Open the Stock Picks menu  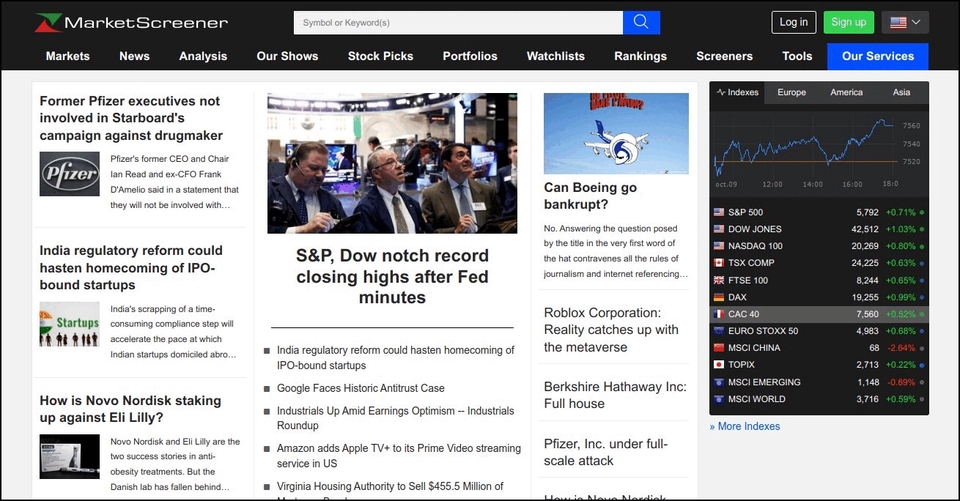tap(381, 56)
